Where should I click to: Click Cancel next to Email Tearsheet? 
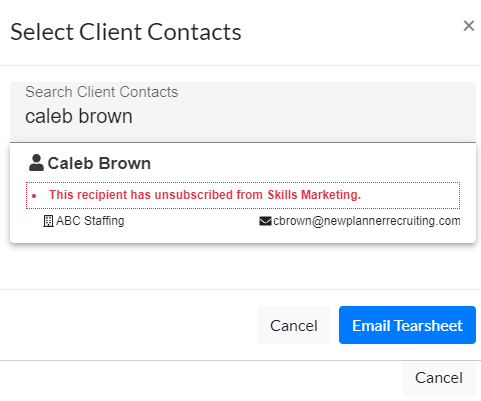click(x=294, y=325)
